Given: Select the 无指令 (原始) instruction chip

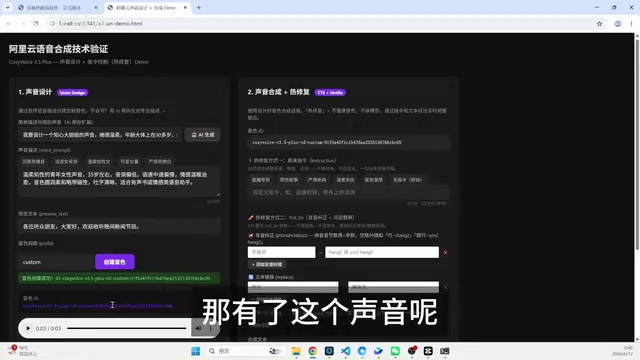Looking at the screenshot, I should [x=407, y=180].
